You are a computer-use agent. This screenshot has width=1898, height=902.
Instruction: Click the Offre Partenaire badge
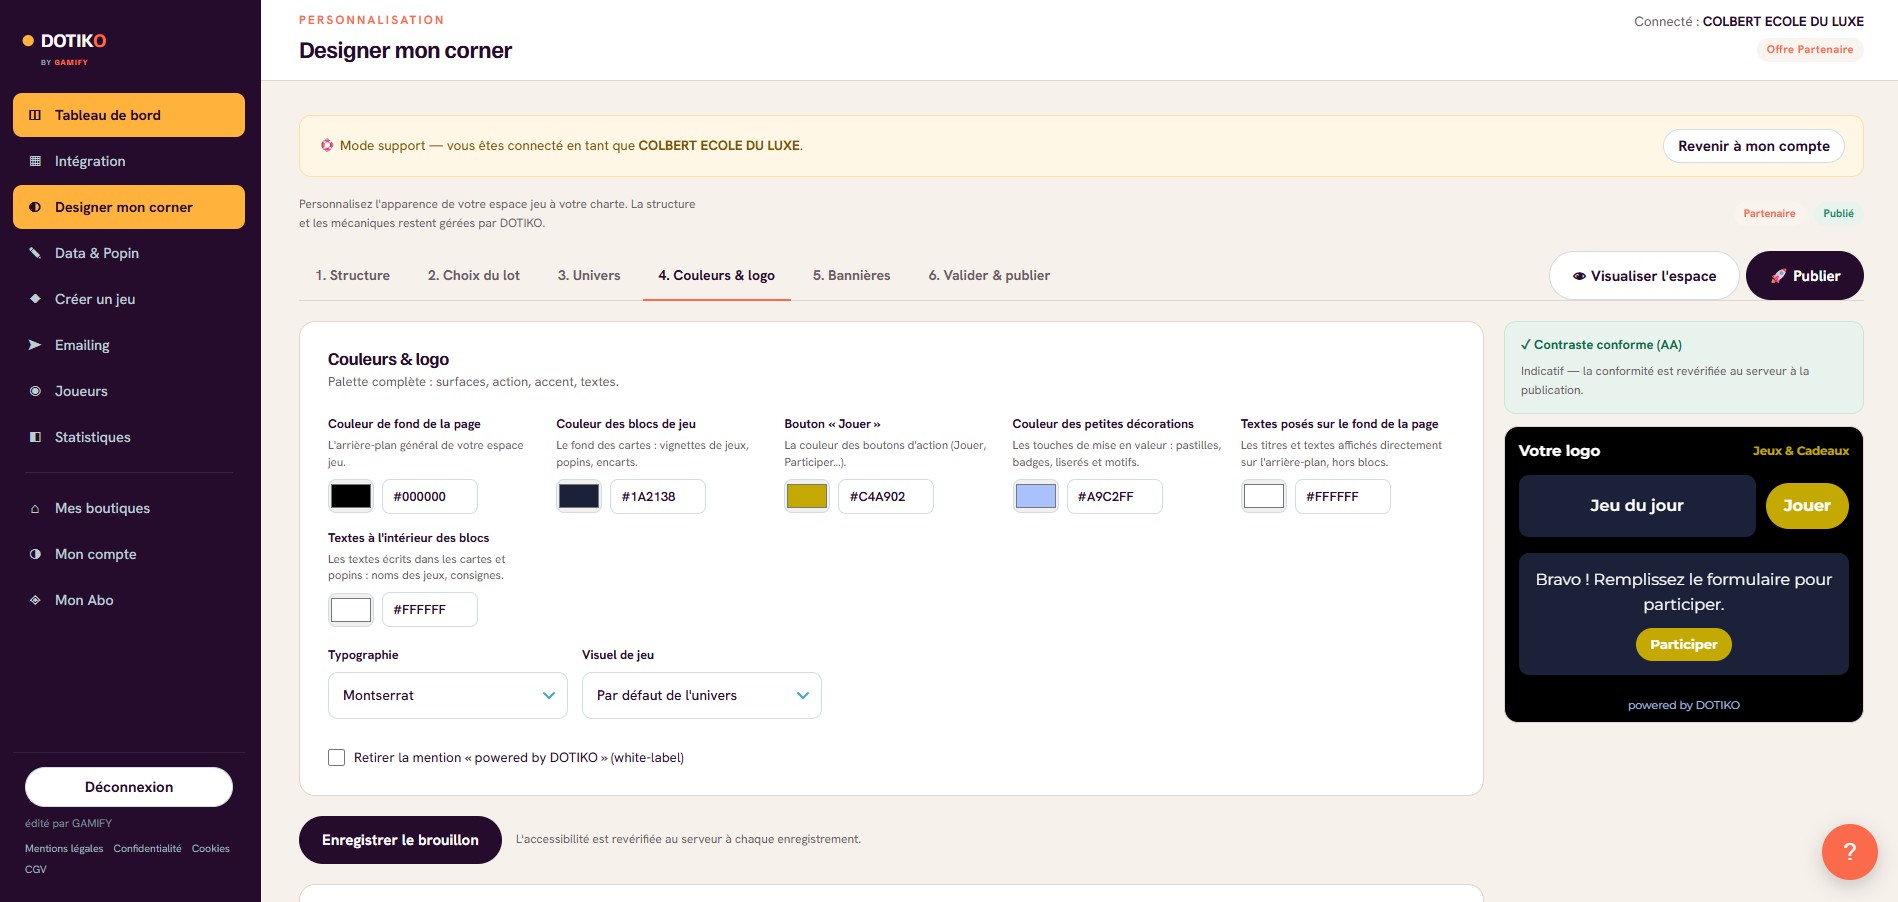pos(1810,50)
